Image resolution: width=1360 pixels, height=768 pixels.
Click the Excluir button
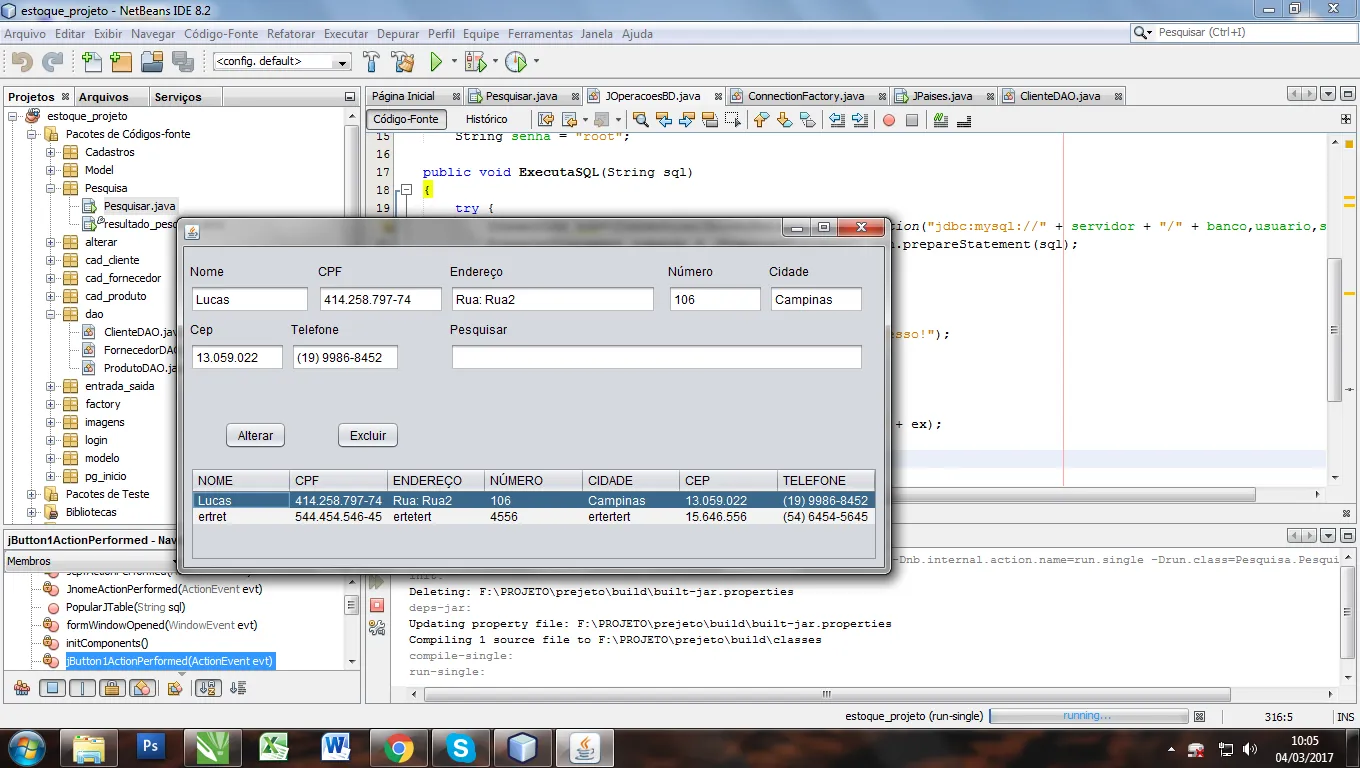coord(368,436)
